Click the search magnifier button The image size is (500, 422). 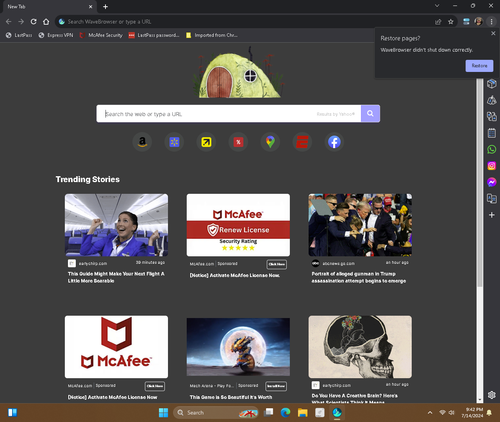point(370,114)
